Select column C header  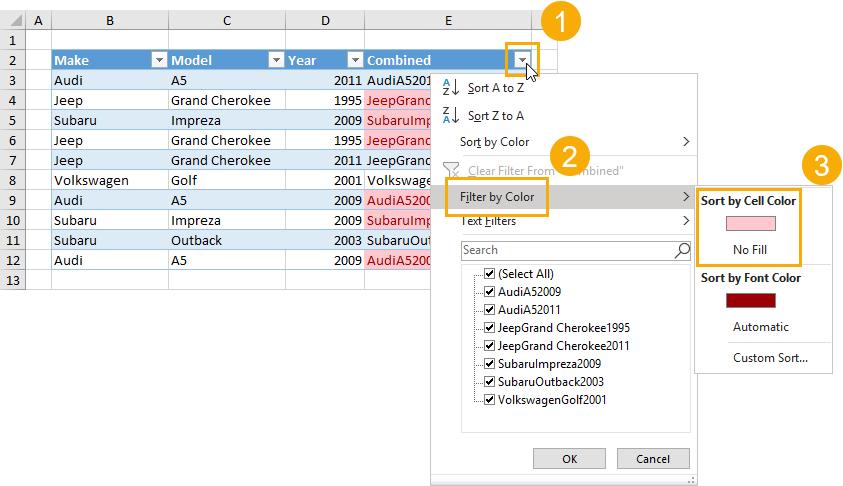[227, 20]
